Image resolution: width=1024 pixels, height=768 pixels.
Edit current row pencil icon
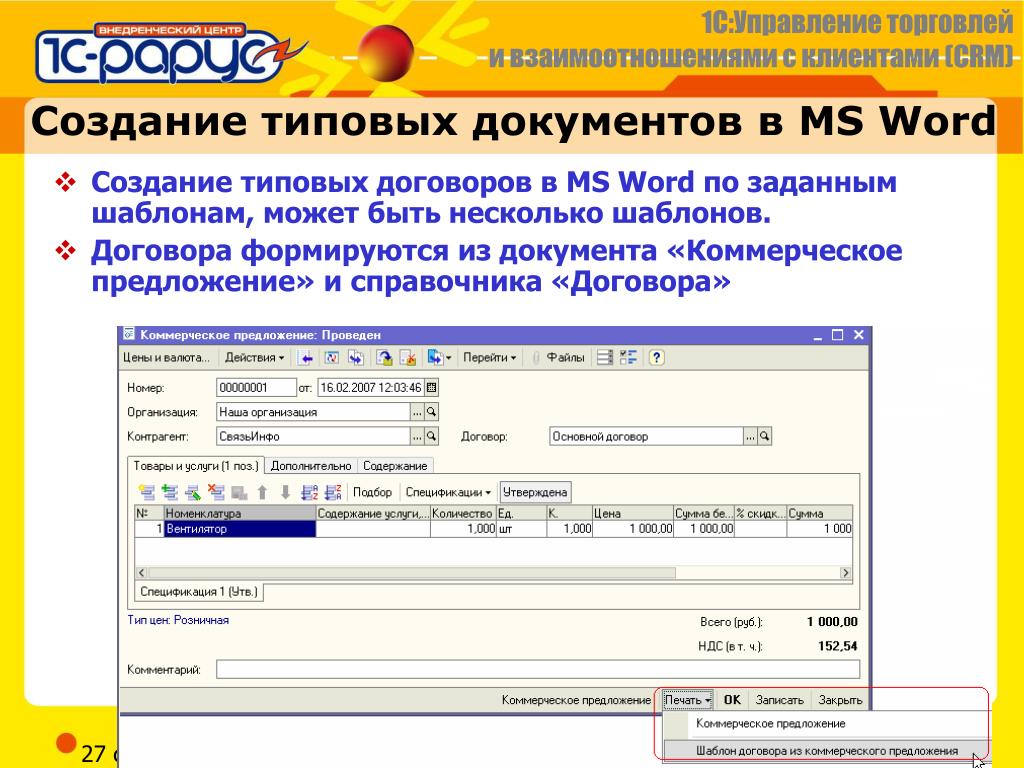193,492
